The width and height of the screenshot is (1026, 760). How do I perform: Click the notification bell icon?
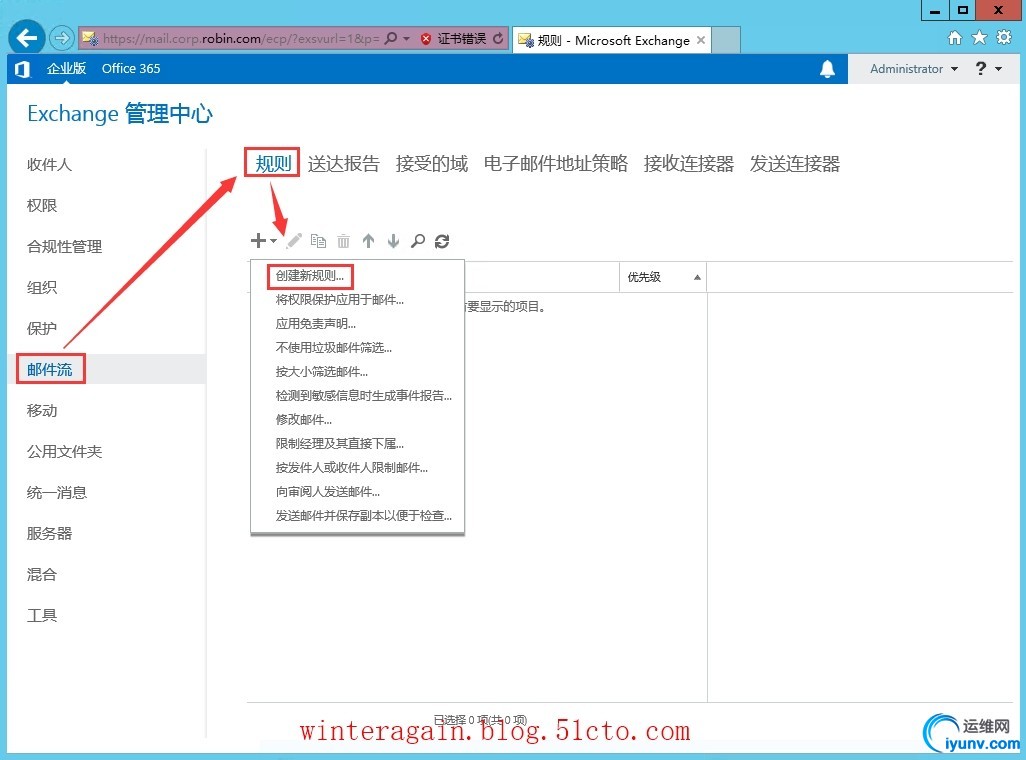tap(827, 69)
